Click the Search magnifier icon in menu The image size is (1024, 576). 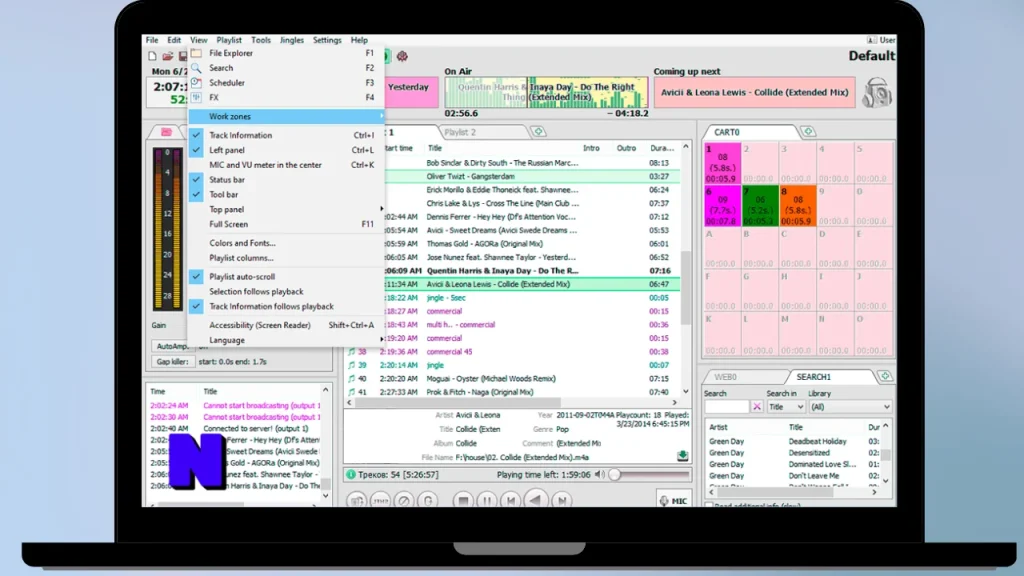[196, 68]
